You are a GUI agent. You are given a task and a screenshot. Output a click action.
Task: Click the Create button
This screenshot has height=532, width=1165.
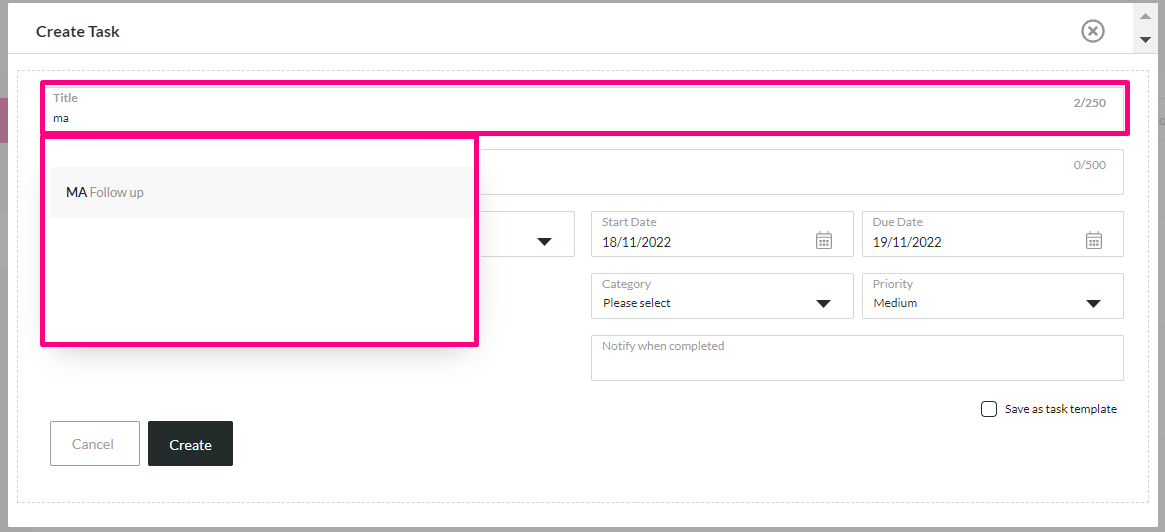[x=190, y=444]
